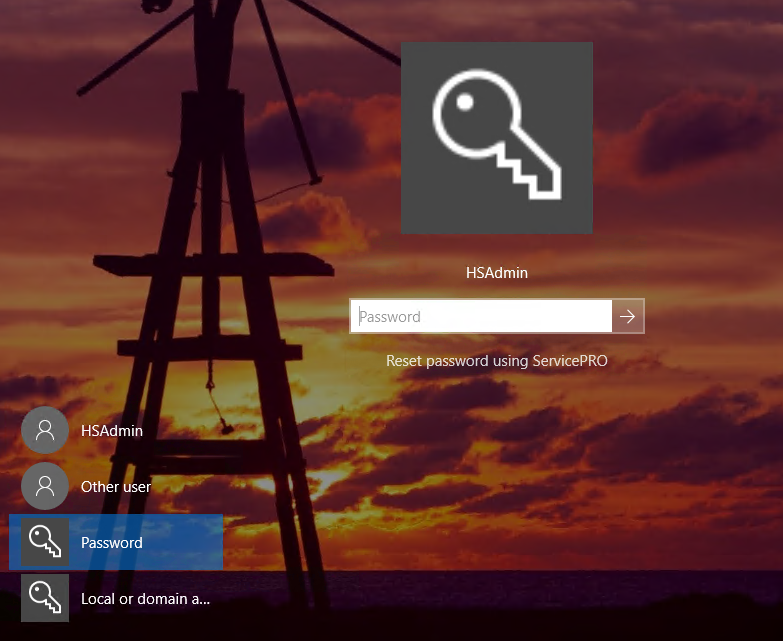Focus the Password input field

pyautogui.click(x=481, y=317)
